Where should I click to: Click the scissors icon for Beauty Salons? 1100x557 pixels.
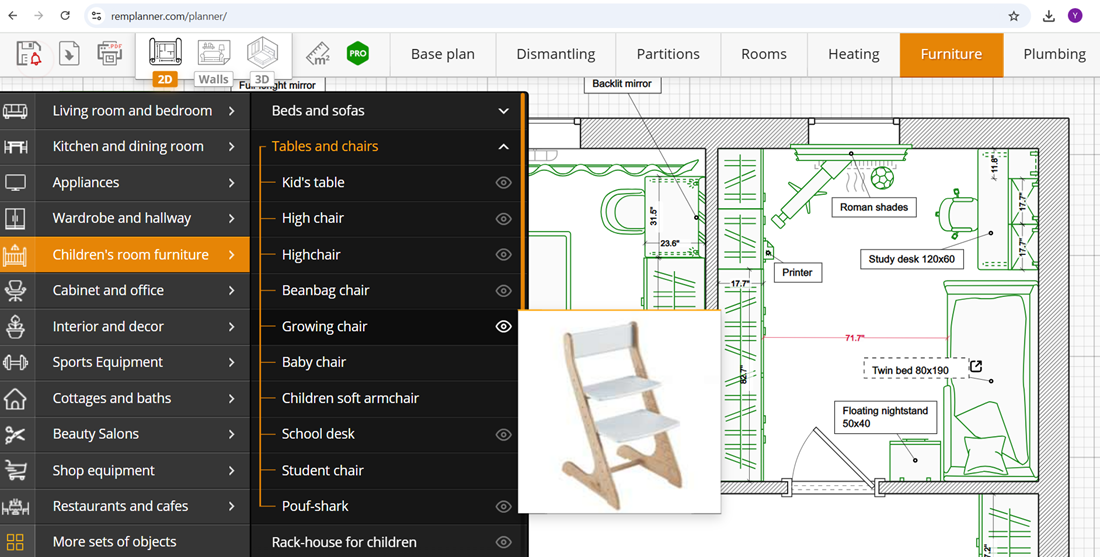(x=15, y=434)
